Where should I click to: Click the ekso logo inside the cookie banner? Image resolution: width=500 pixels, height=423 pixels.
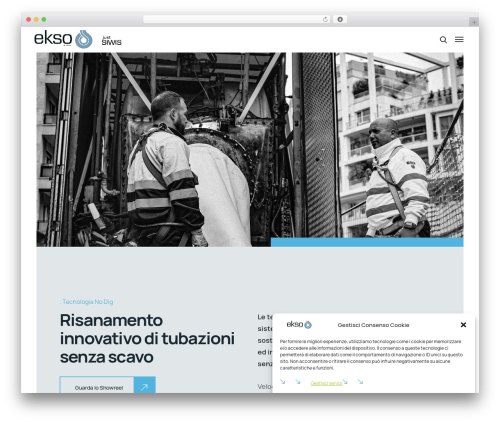click(x=299, y=324)
